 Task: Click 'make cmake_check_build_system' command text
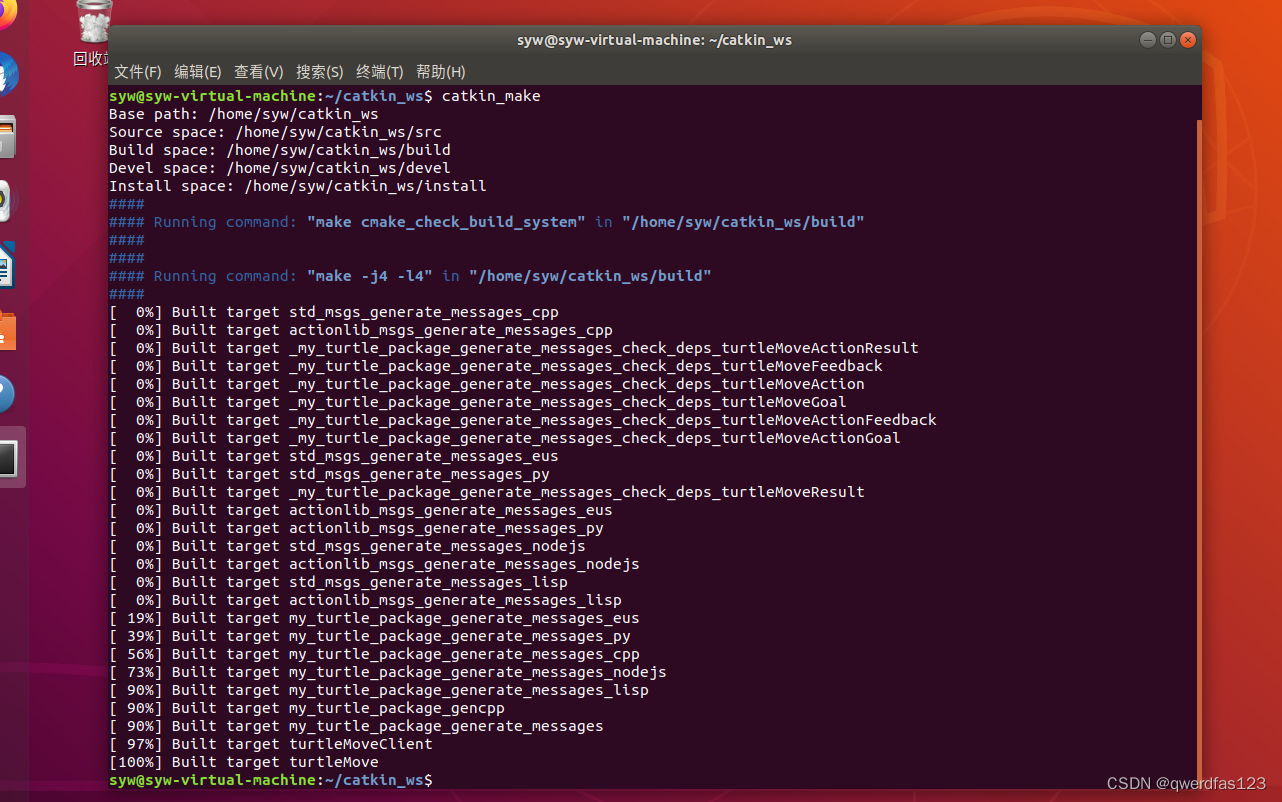446,222
